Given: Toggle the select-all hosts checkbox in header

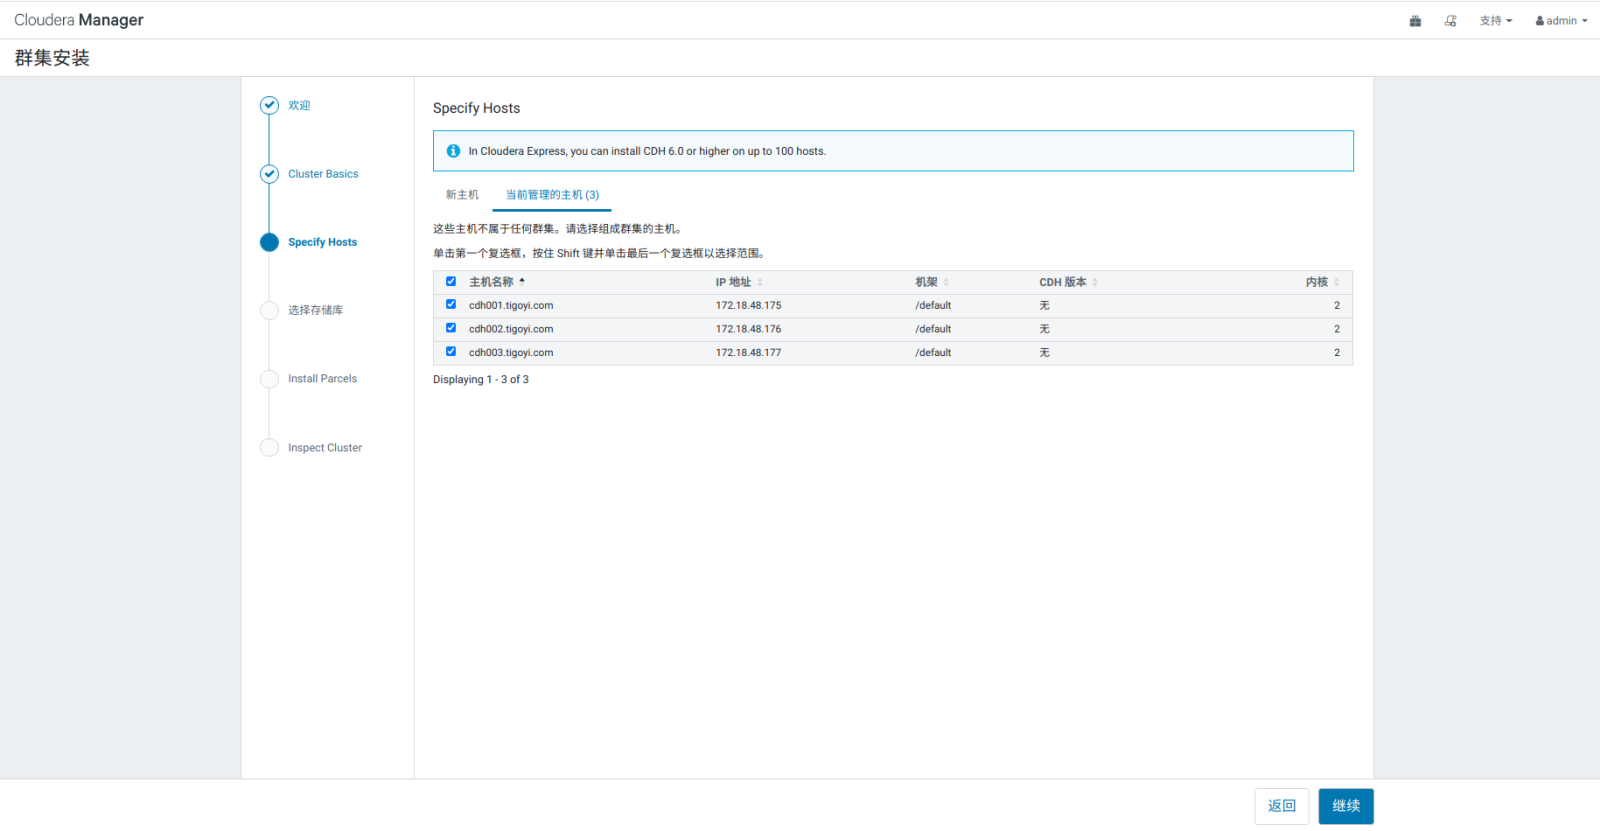Looking at the screenshot, I should (x=451, y=282).
